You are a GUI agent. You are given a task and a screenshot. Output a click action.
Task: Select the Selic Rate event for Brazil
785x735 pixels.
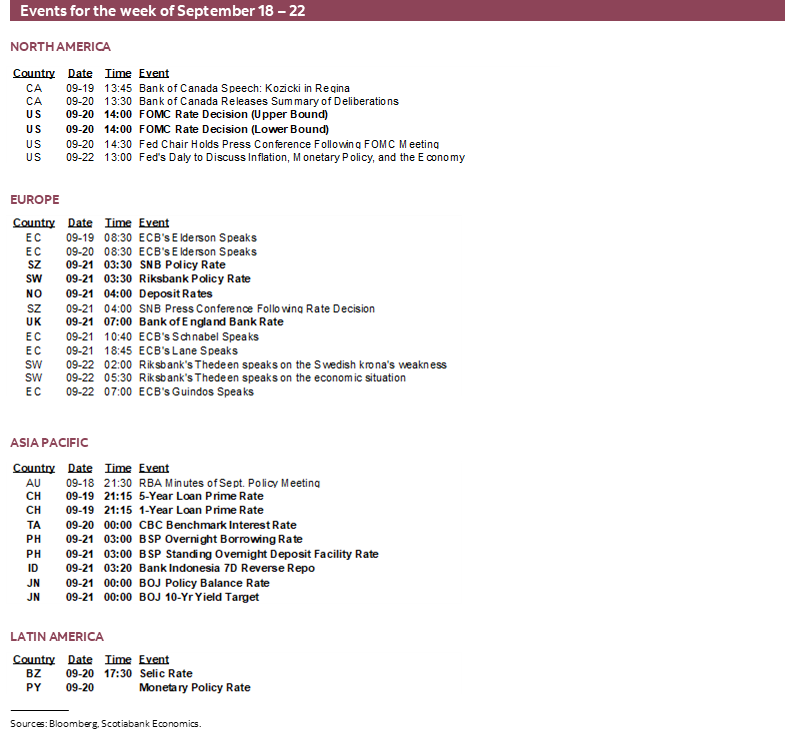pos(166,674)
